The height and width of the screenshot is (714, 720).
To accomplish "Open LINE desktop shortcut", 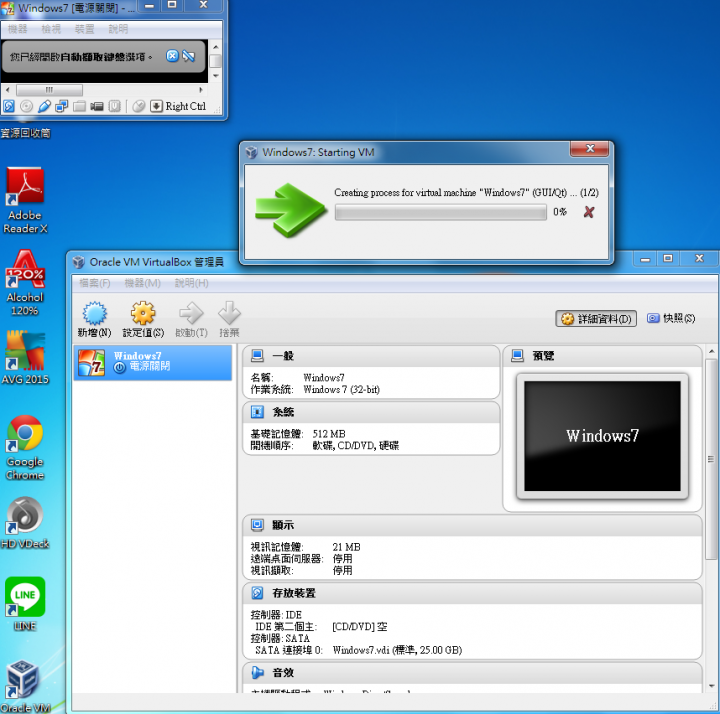I will (x=25, y=604).
